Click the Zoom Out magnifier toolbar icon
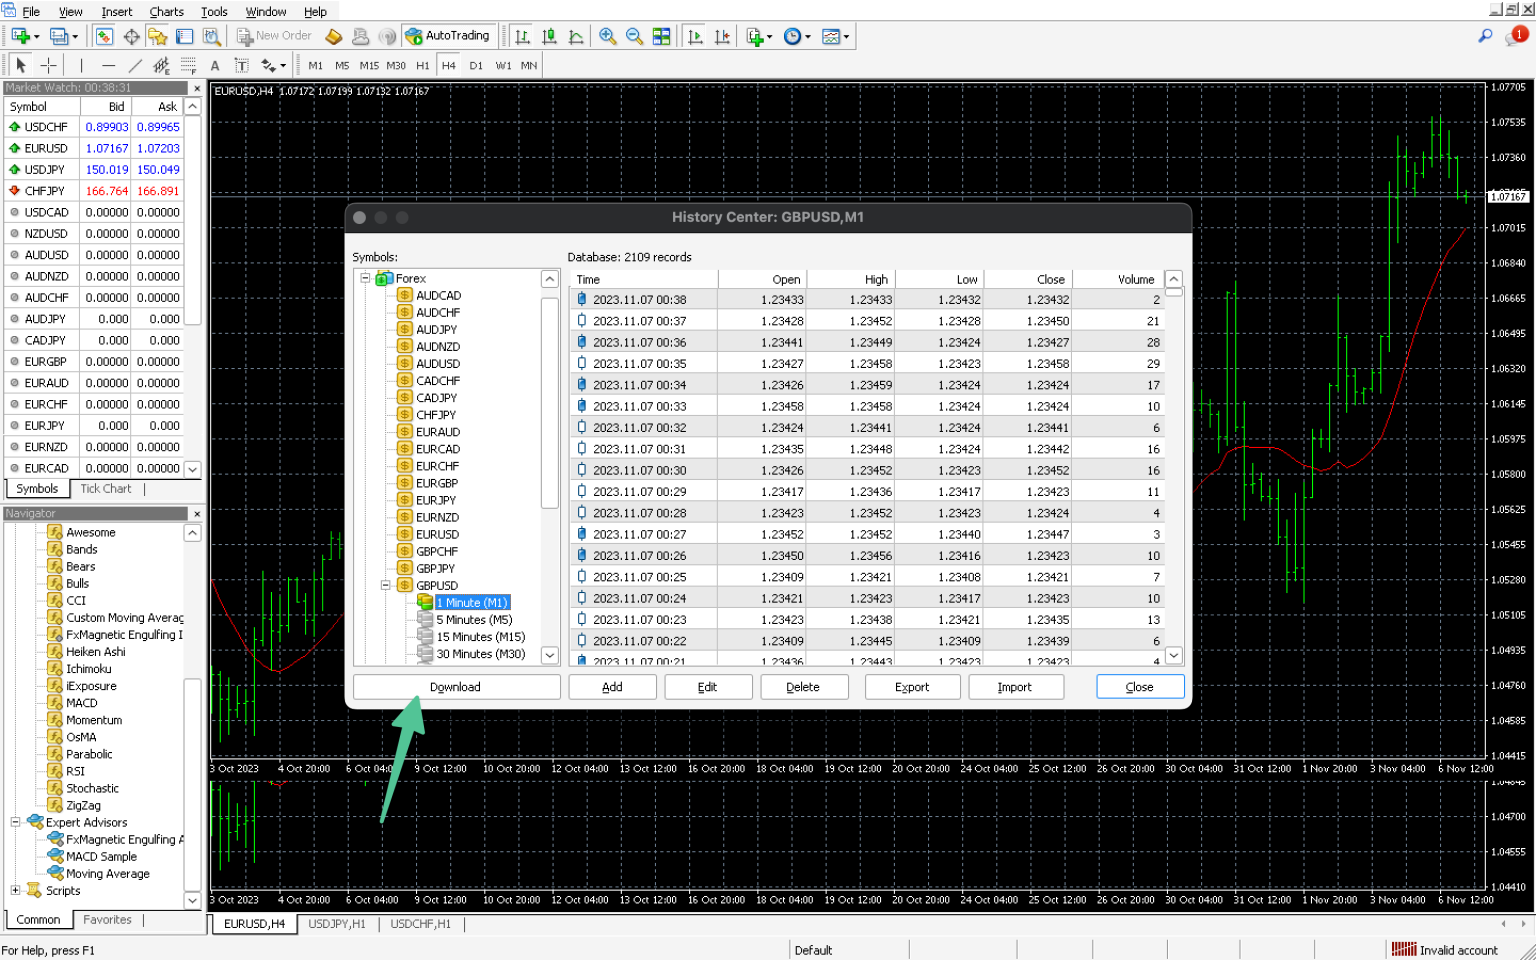The image size is (1536, 960). 634,36
